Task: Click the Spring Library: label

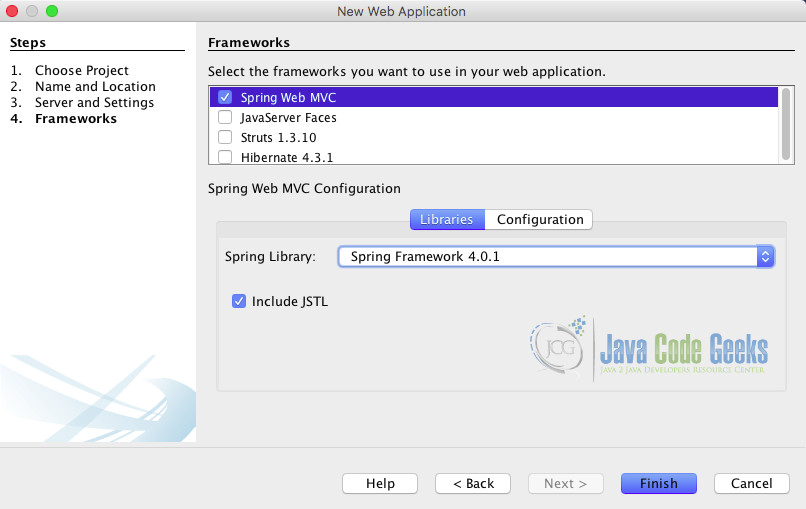Action: tap(270, 257)
